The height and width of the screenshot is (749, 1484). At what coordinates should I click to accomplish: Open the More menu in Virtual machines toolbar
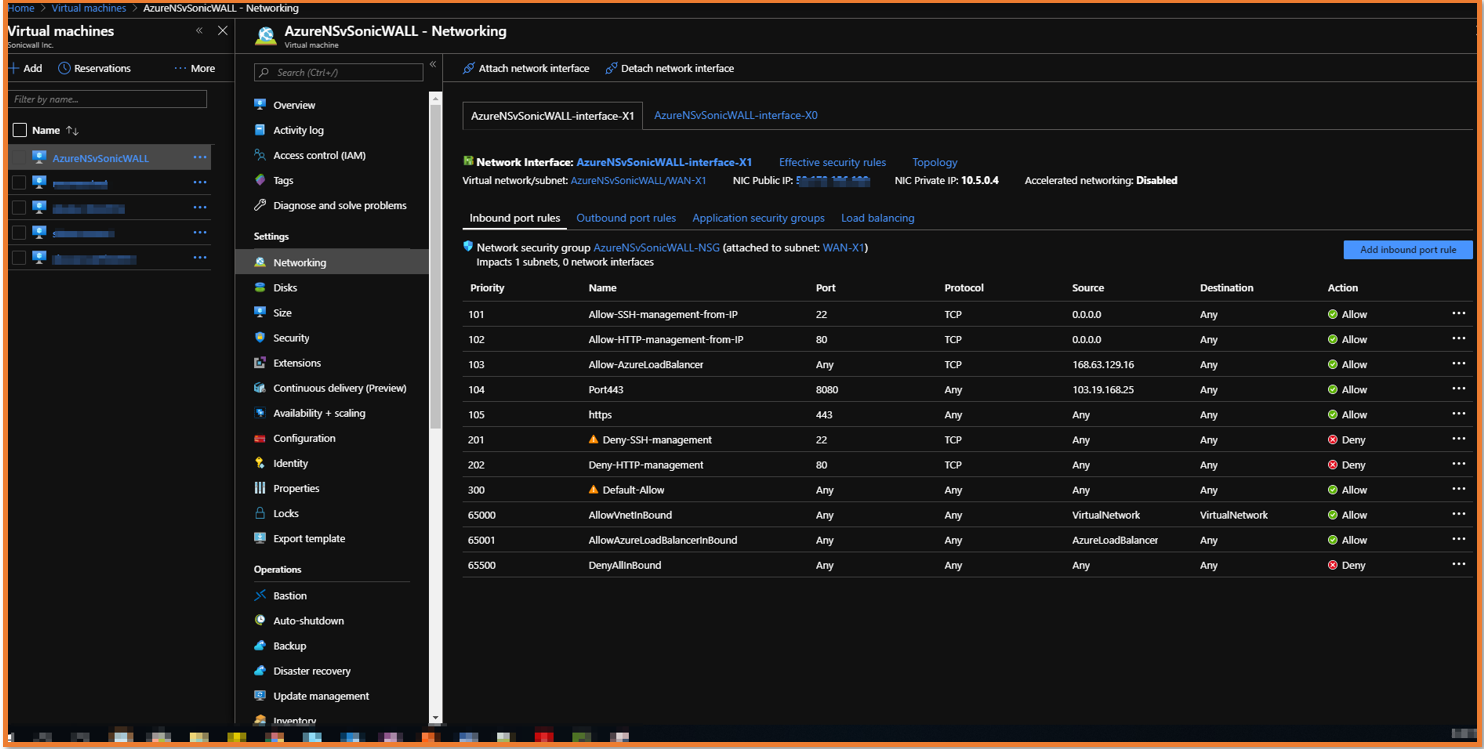coord(195,68)
